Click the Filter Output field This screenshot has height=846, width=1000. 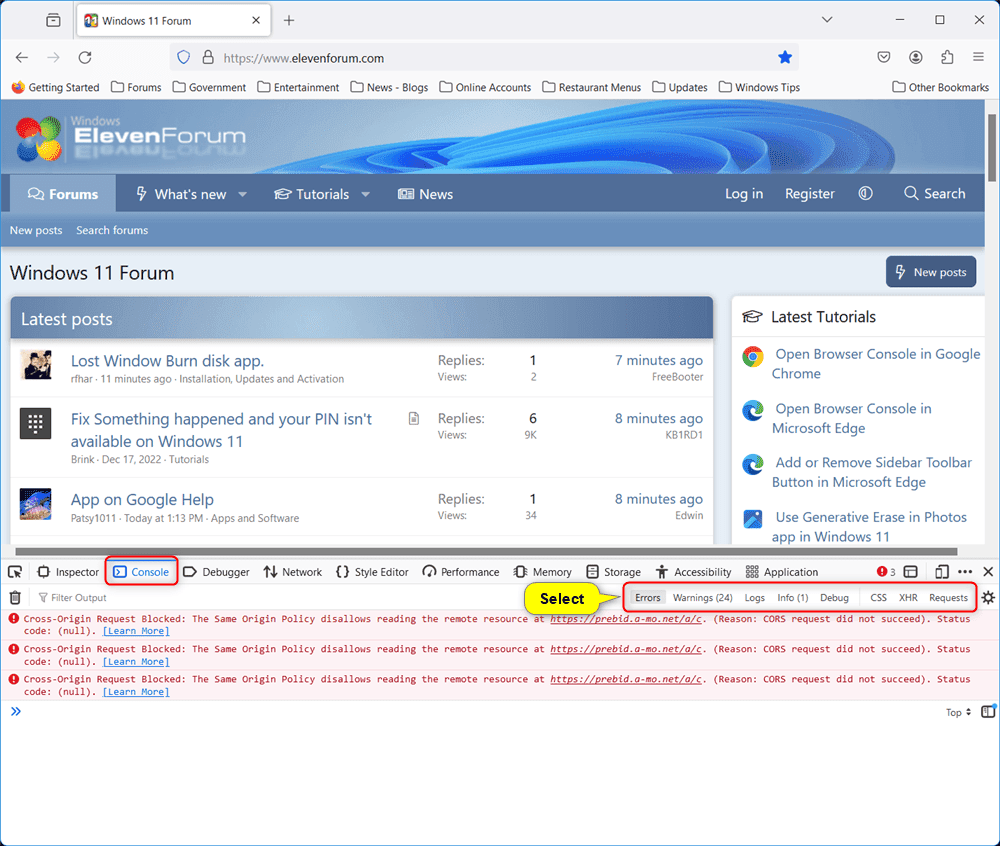pos(274,597)
